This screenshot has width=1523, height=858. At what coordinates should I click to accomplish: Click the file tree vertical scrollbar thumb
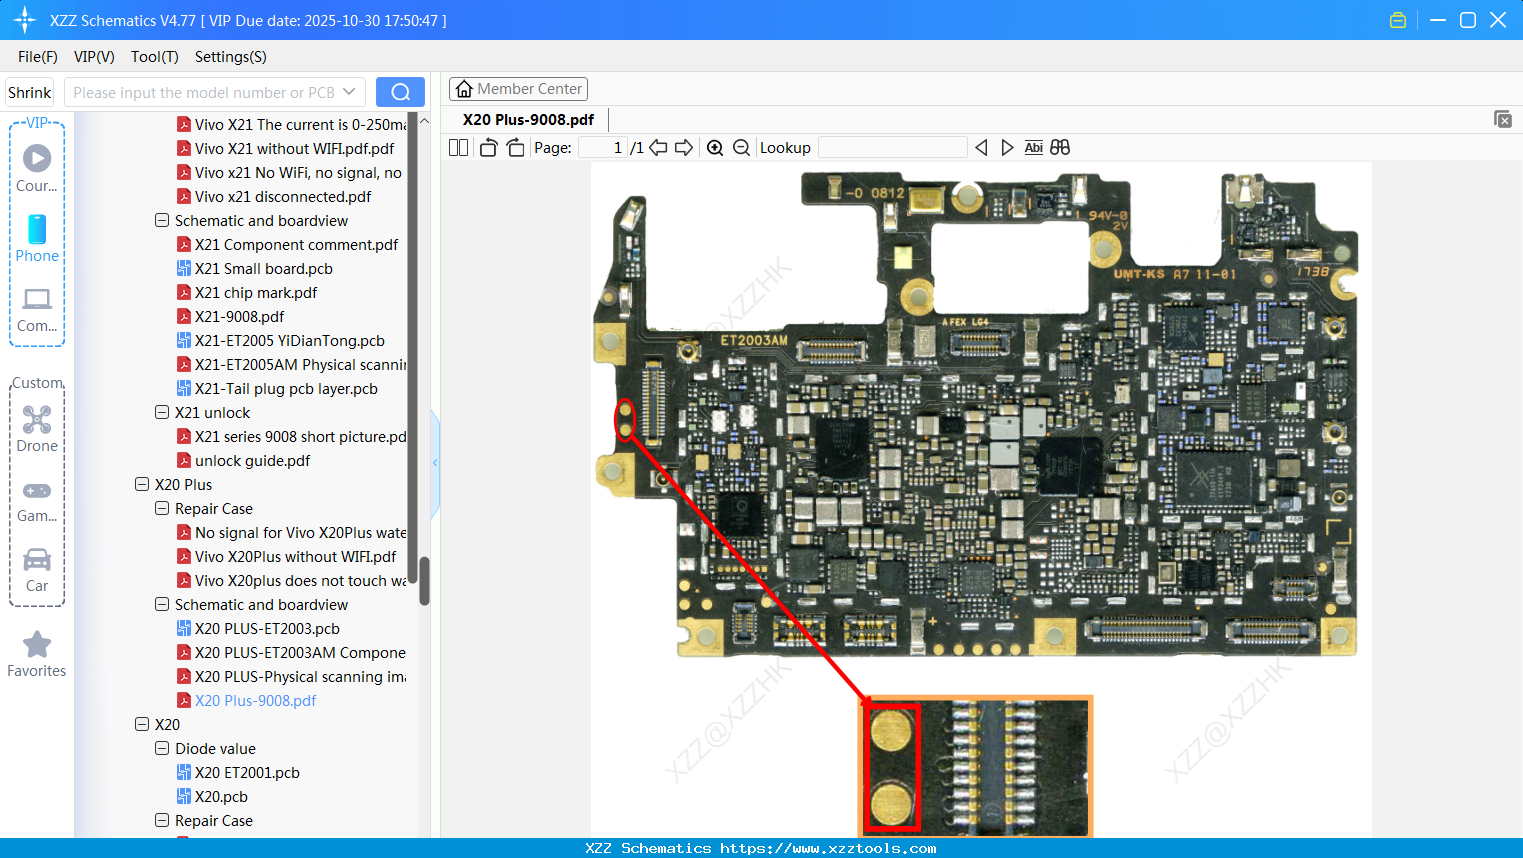coord(424,580)
